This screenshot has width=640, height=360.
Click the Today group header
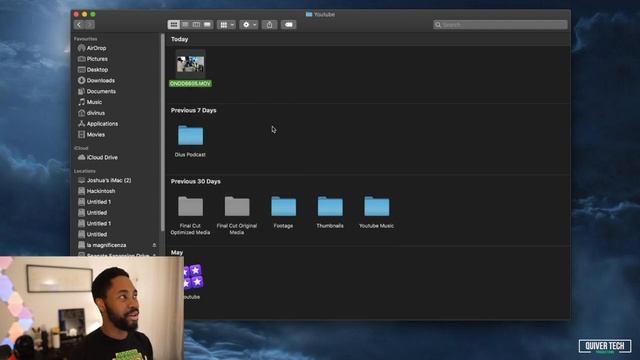pyautogui.click(x=180, y=40)
